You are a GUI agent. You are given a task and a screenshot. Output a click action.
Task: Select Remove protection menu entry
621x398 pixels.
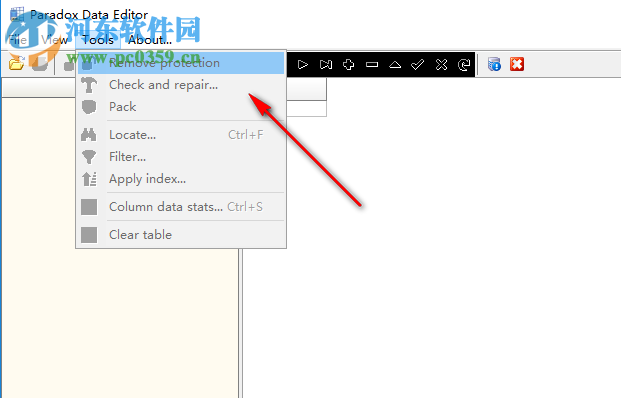(181, 63)
